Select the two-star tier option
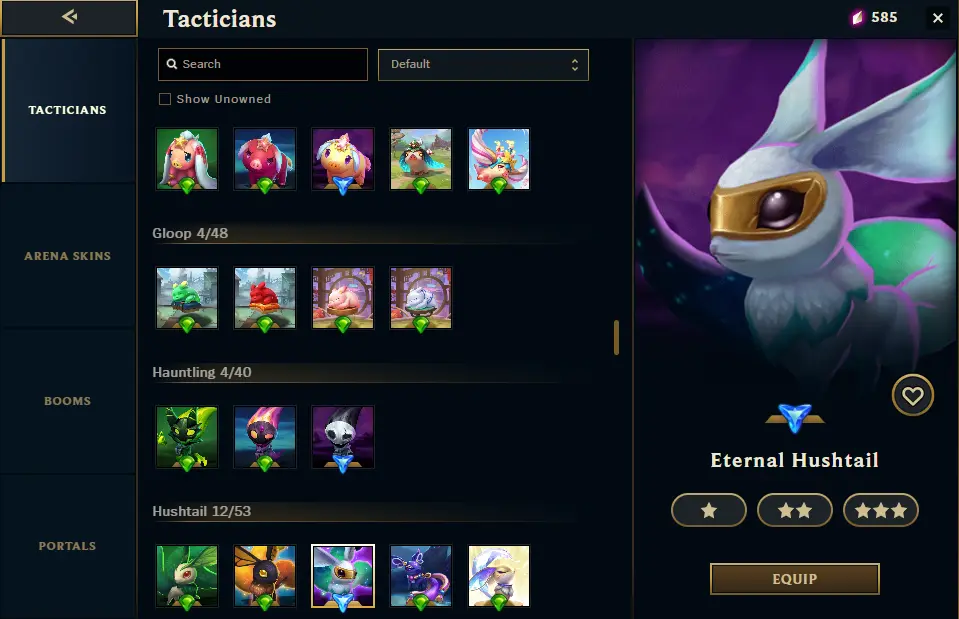 coord(794,510)
